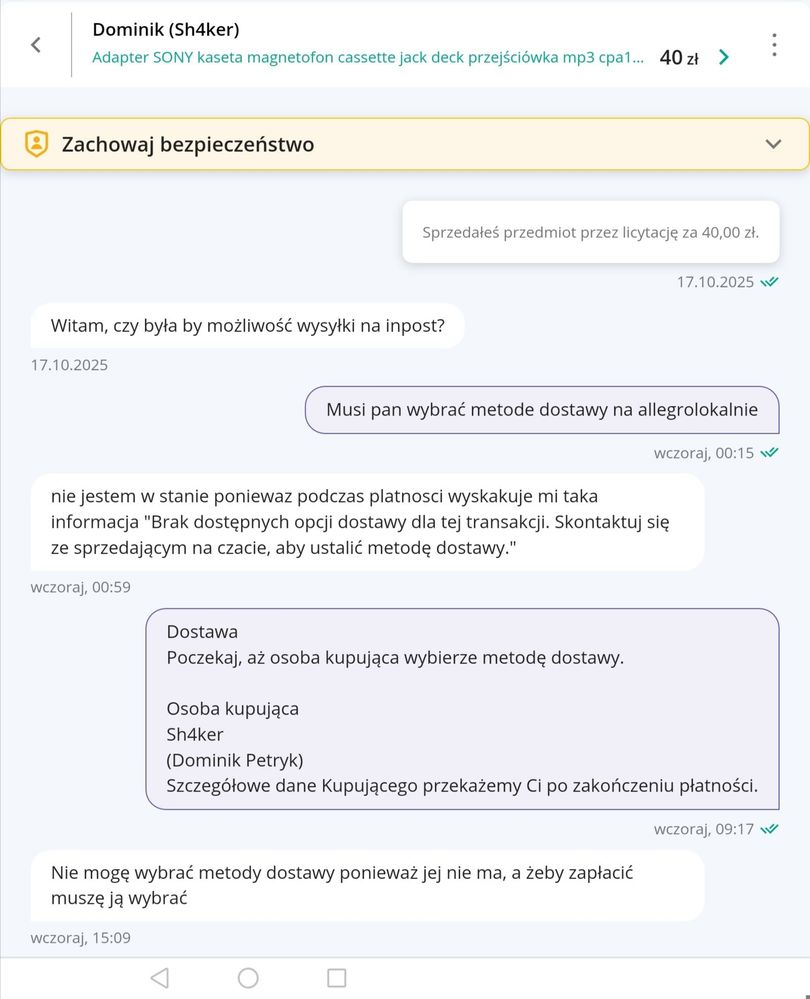Tap the 40 zł price label
Viewport: 810px width, 999px height.
click(678, 58)
